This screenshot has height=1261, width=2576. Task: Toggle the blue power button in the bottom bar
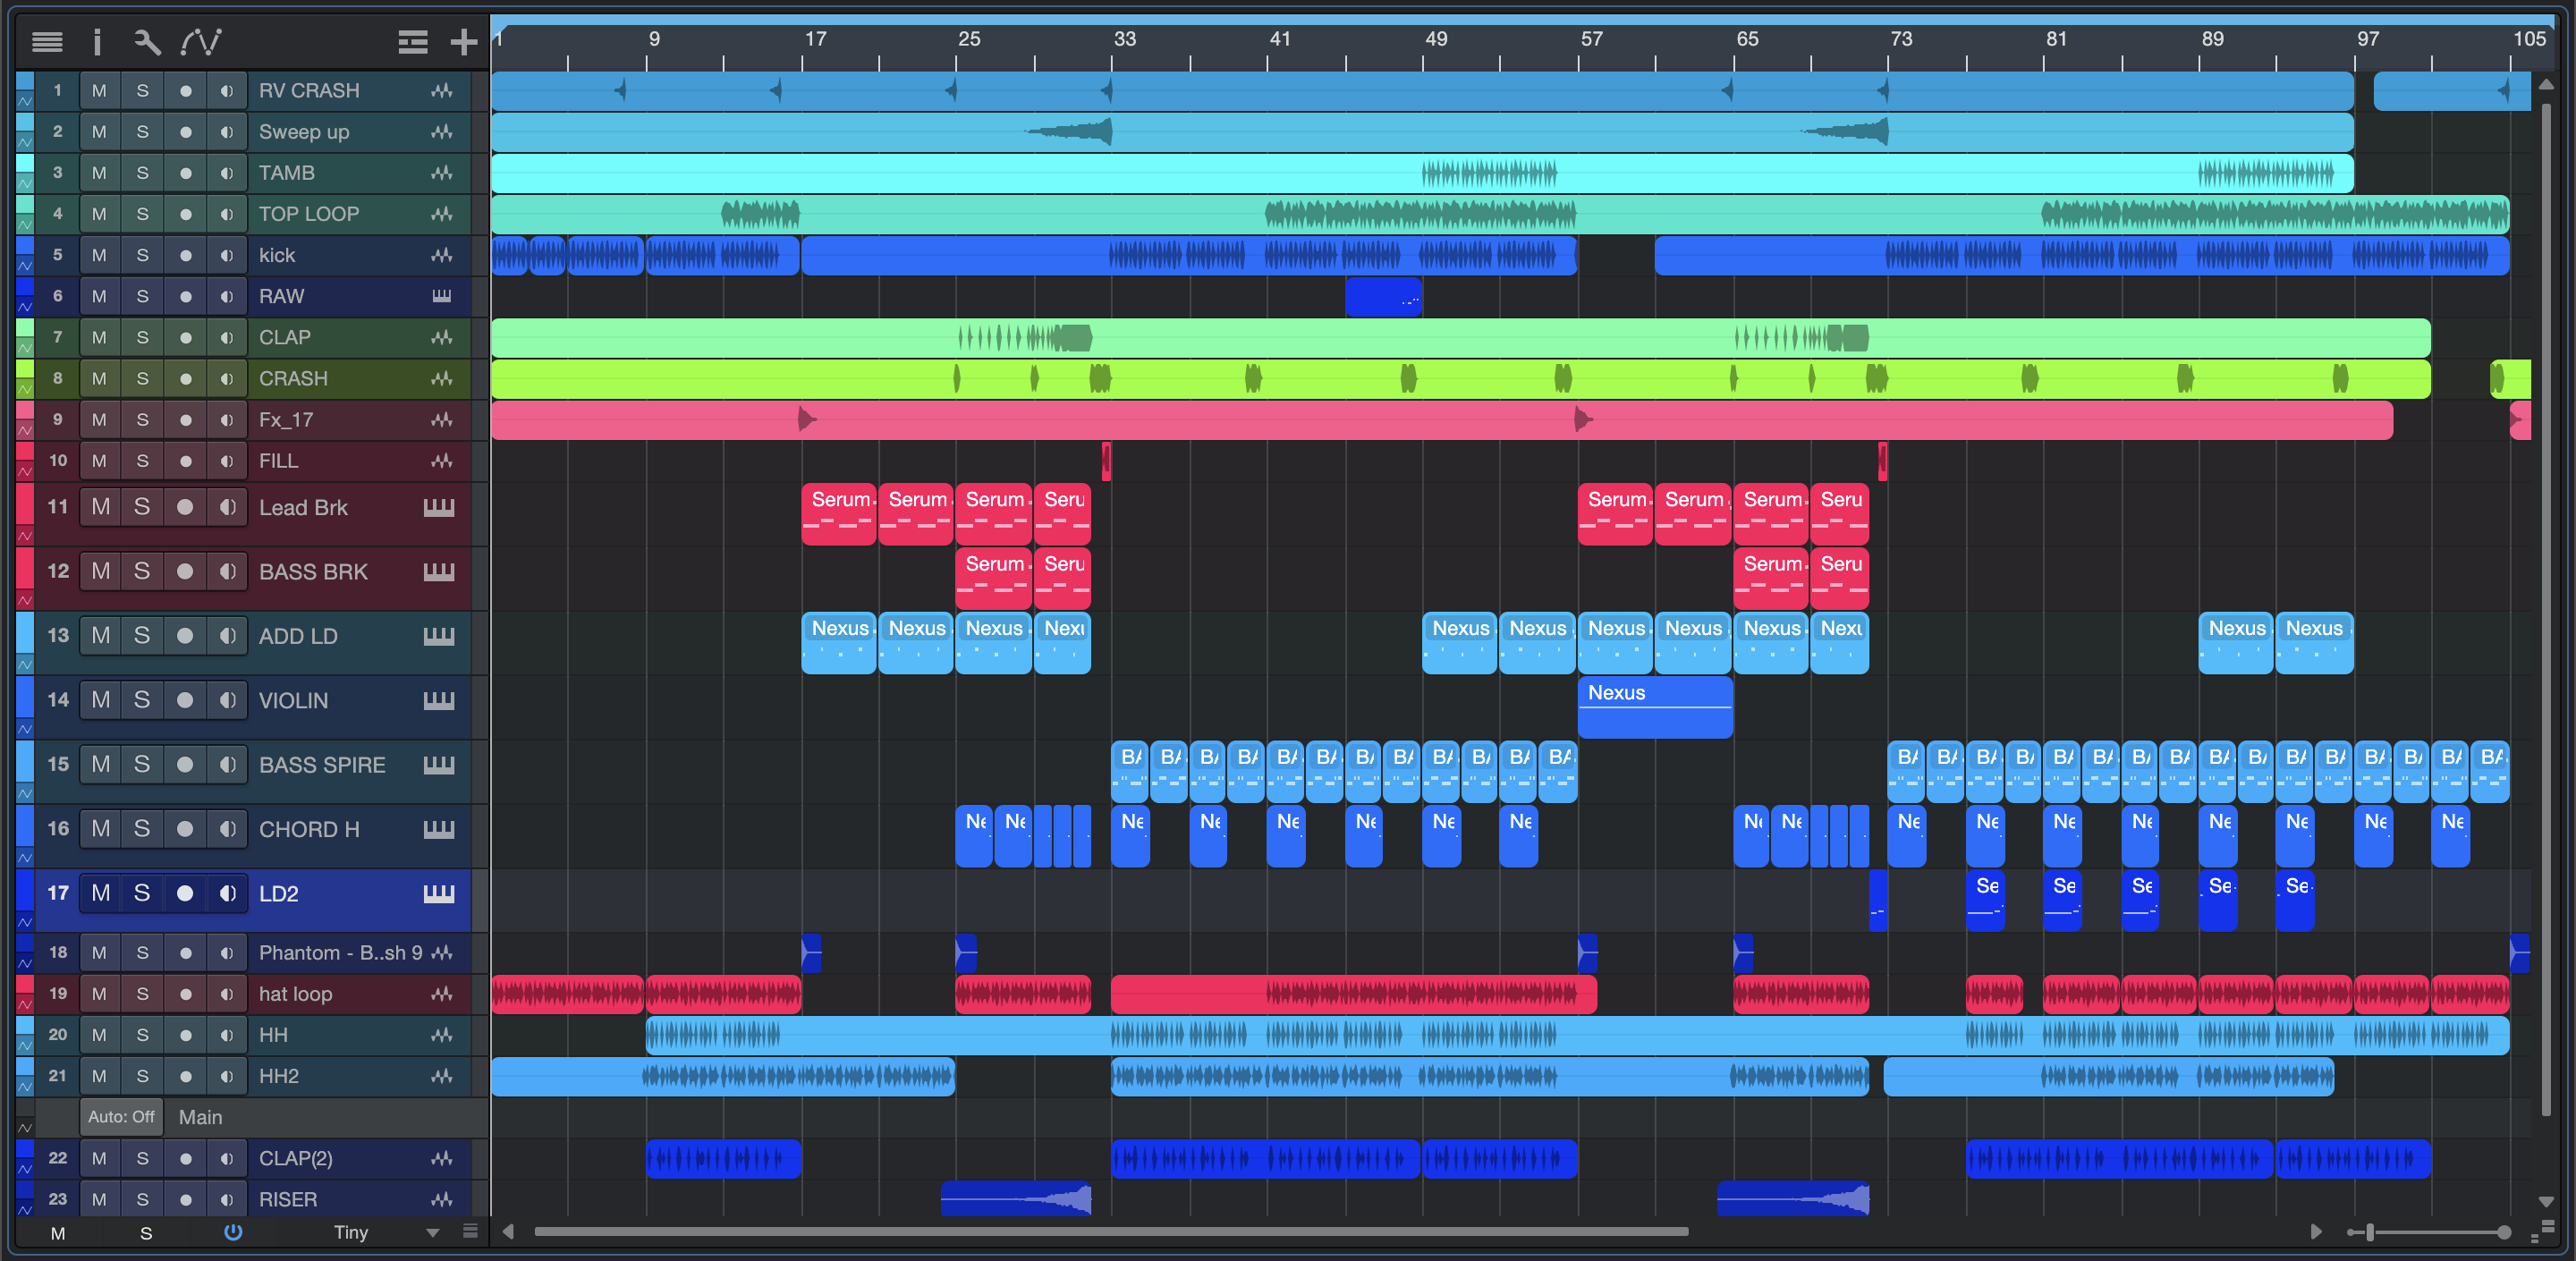[233, 1232]
